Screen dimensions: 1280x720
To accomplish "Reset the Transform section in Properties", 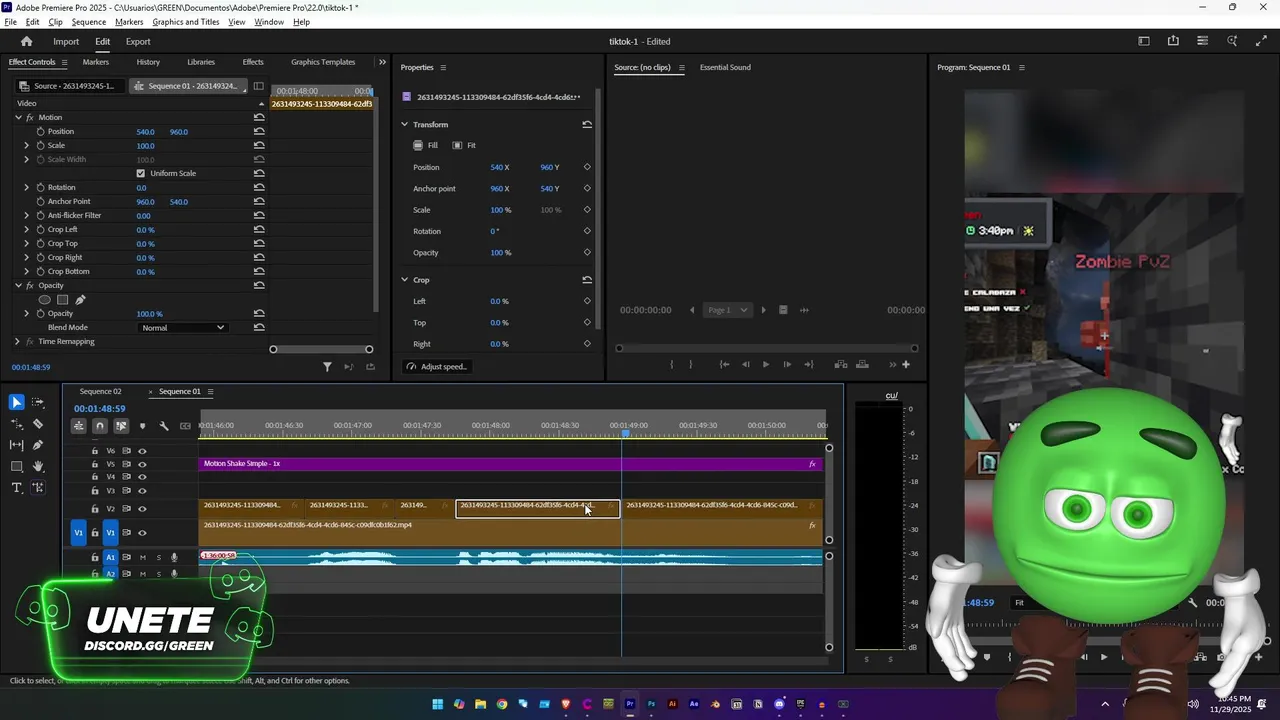I will tap(587, 124).
